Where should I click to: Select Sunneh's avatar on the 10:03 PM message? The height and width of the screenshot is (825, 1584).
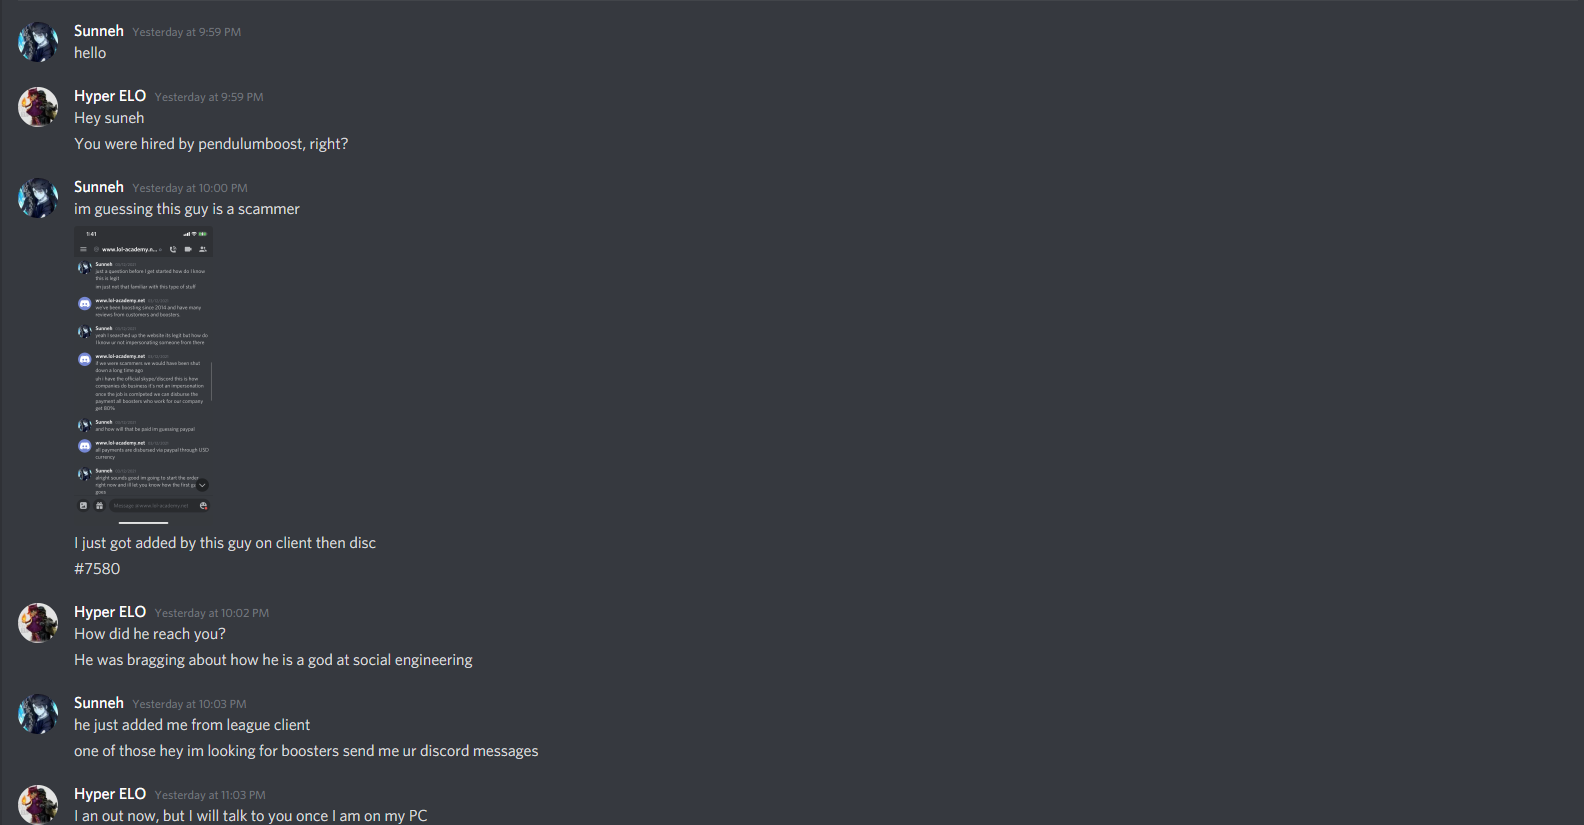click(38, 714)
